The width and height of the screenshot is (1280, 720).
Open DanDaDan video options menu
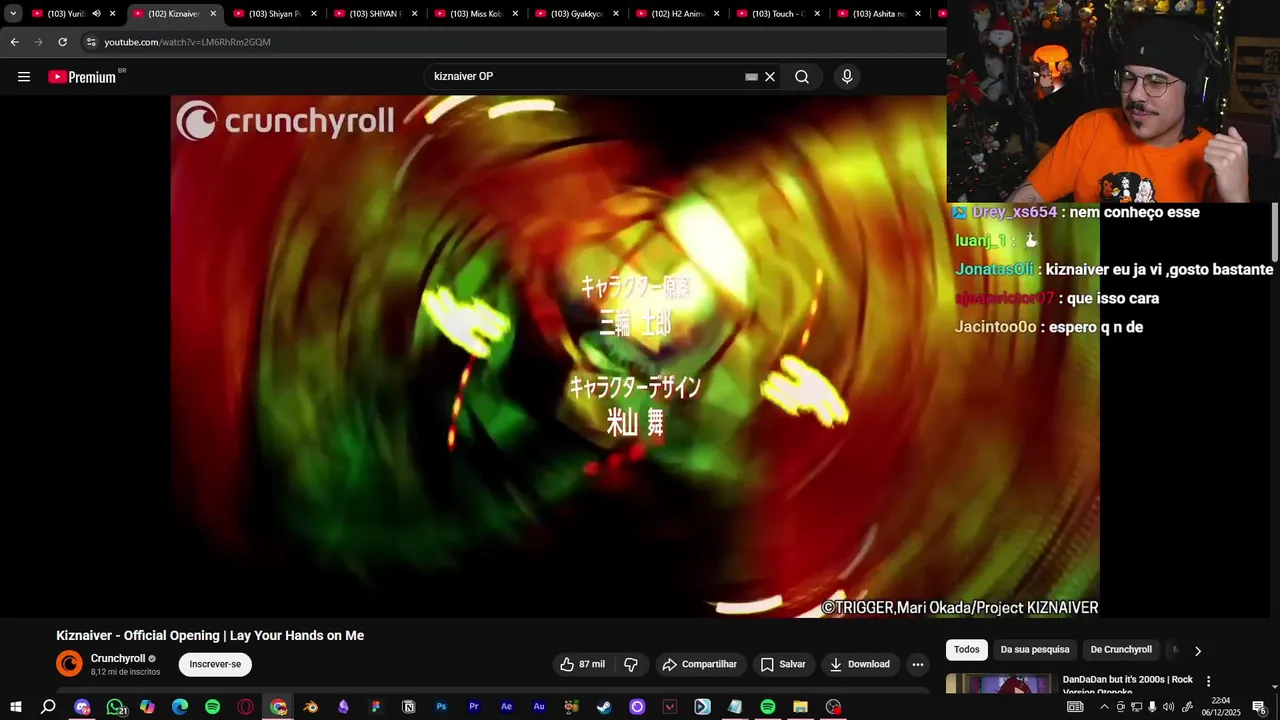click(x=1208, y=681)
